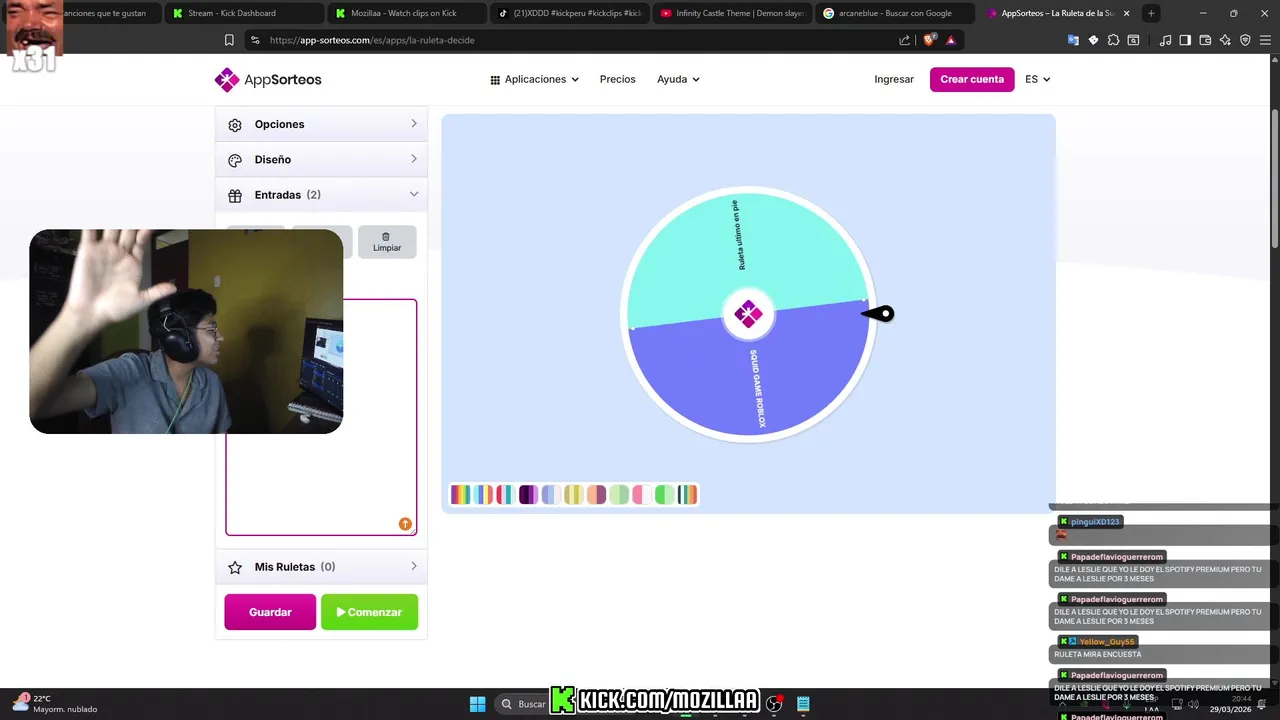Click the address bar URL
This screenshot has width=1280, height=720.
pyautogui.click(x=372, y=40)
